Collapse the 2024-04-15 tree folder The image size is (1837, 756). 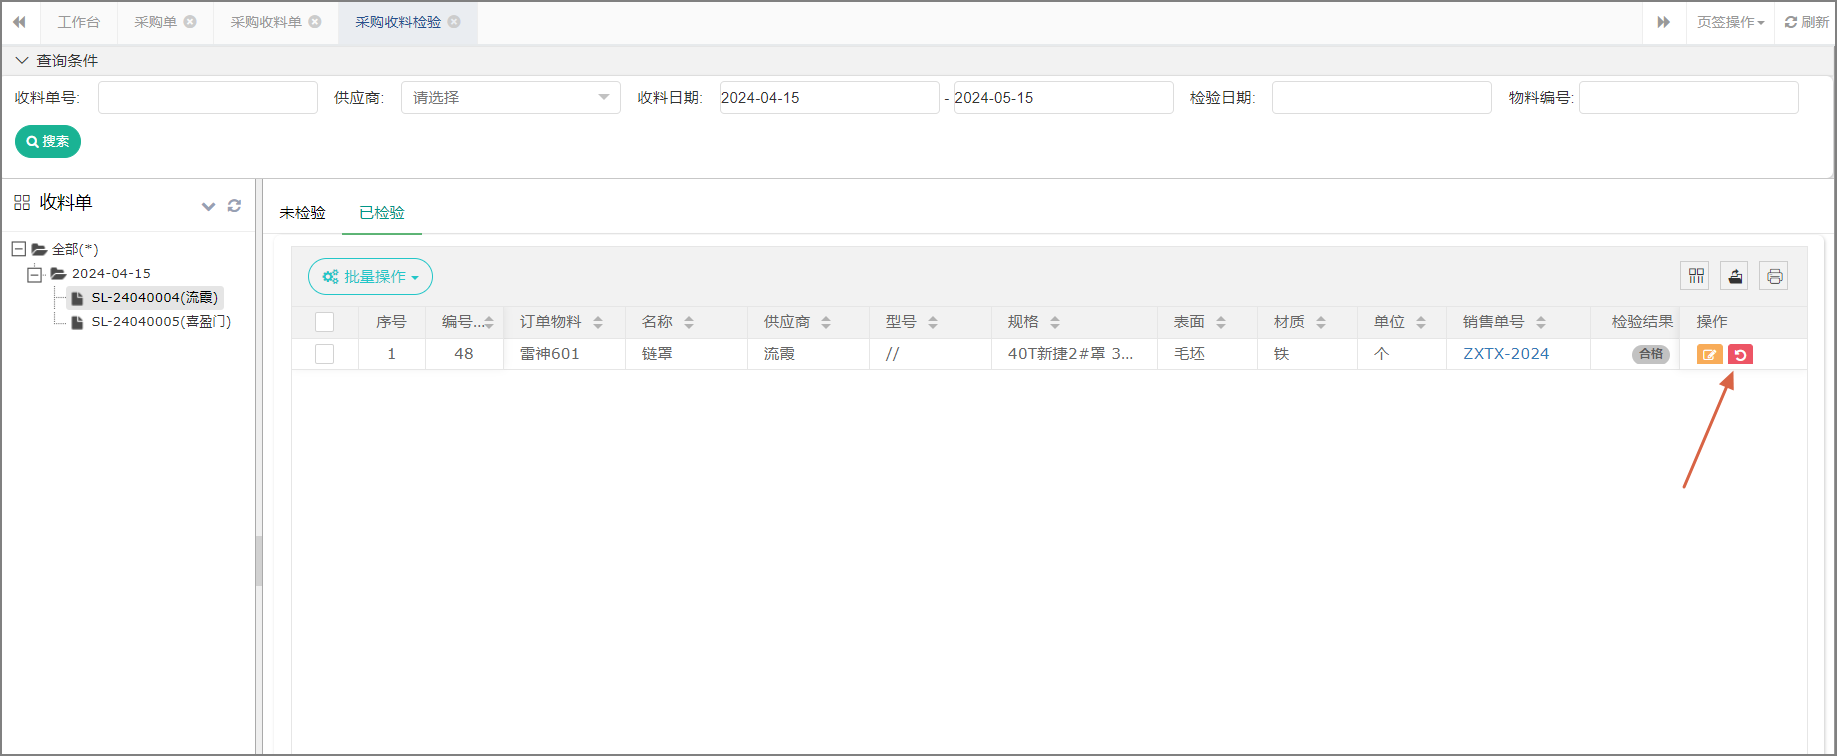click(35, 274)
